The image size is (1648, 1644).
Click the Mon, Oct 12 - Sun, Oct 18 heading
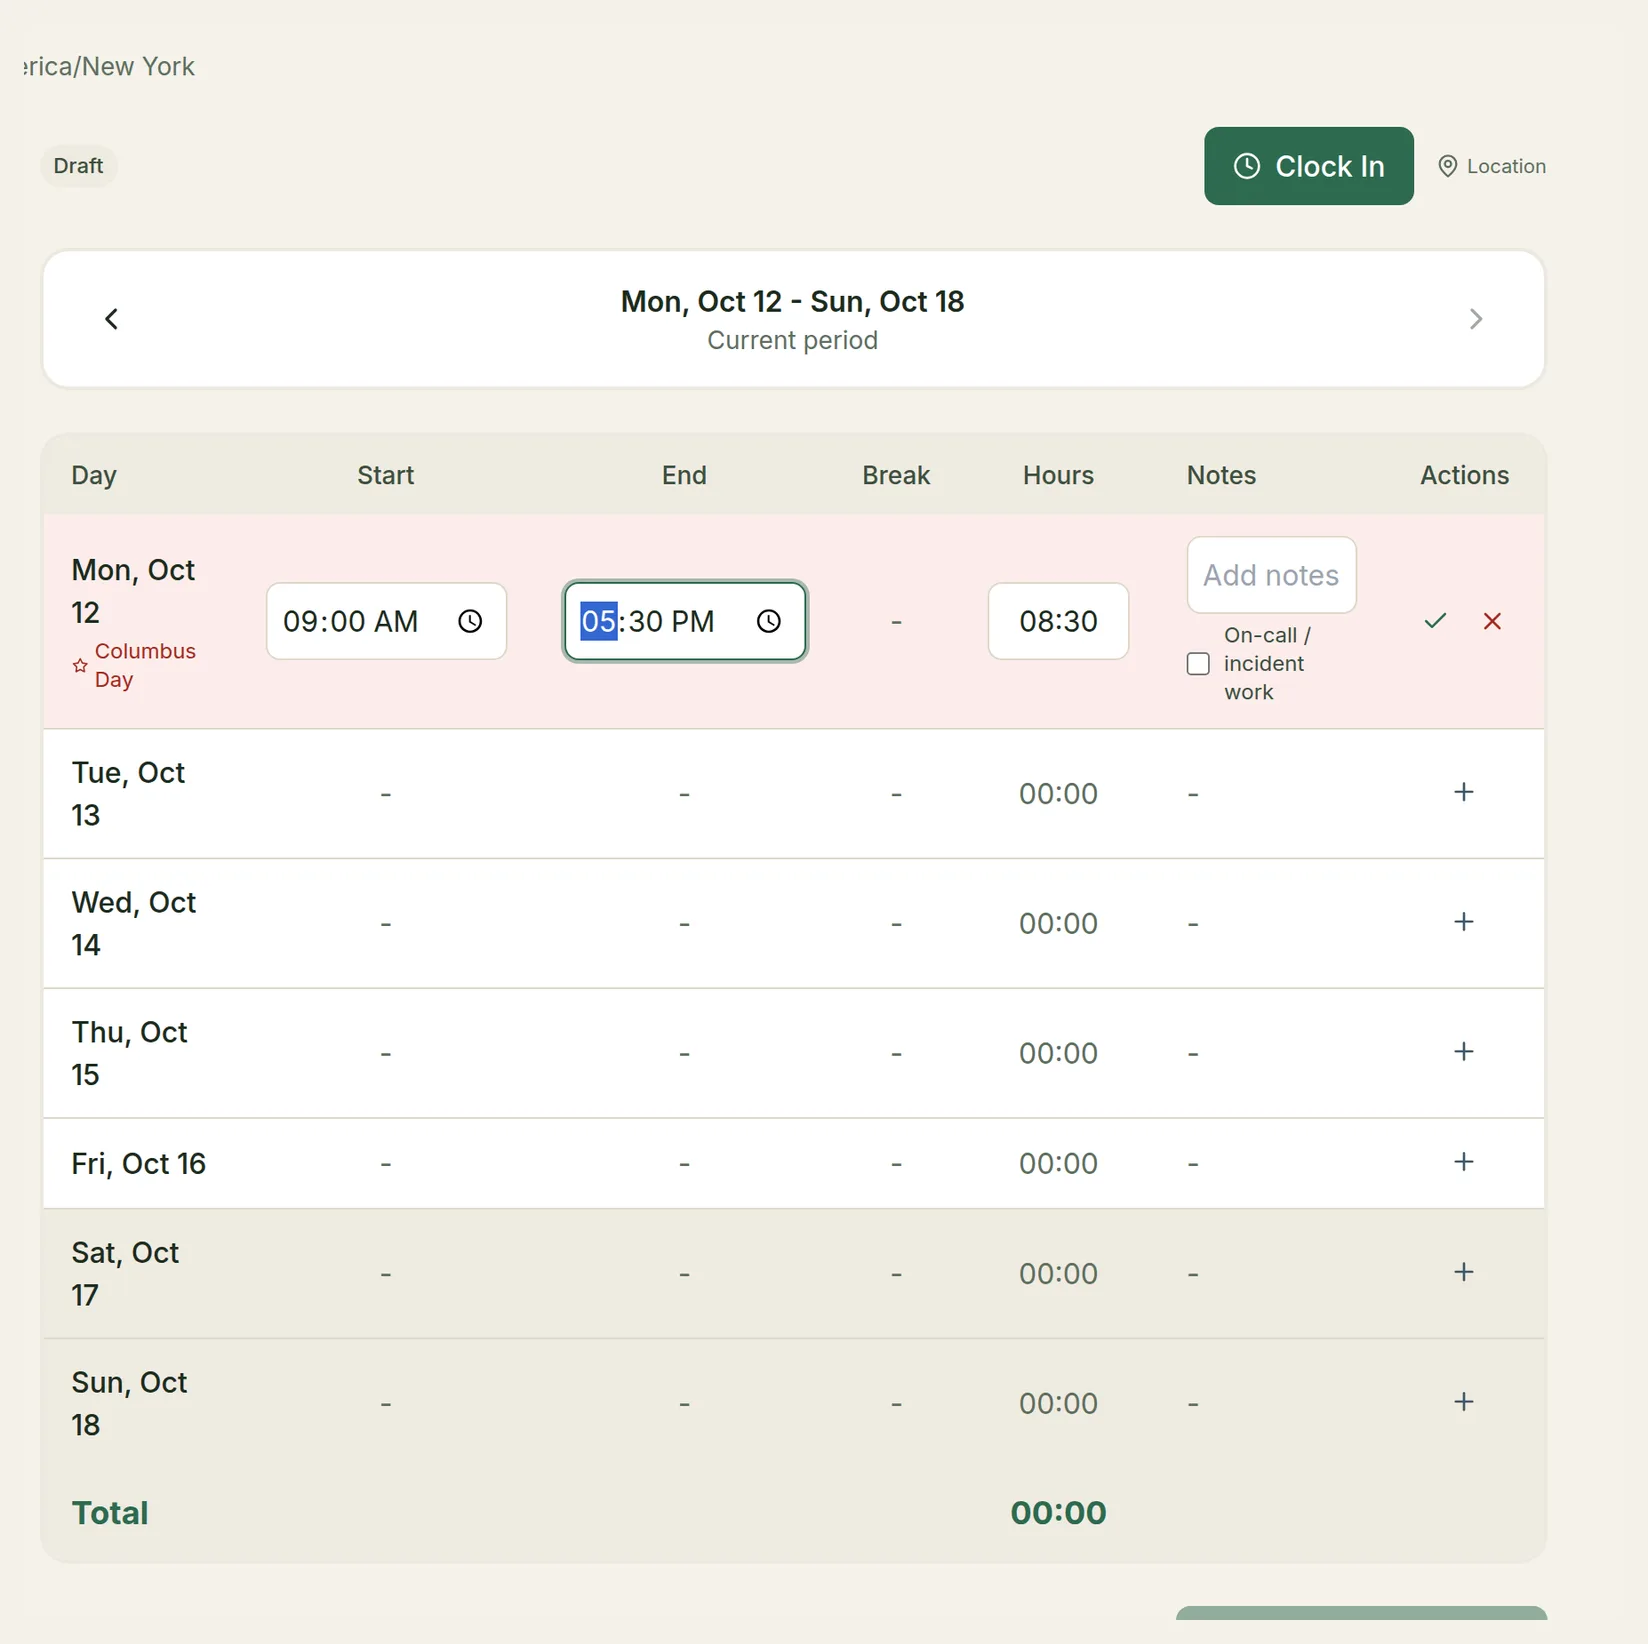(792, 302)
